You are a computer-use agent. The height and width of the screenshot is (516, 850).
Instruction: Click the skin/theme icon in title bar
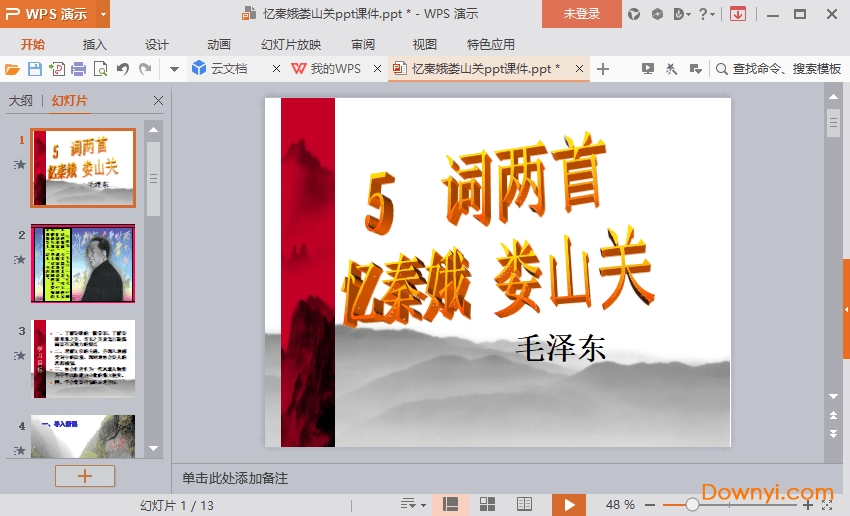(x=634, y=14)
